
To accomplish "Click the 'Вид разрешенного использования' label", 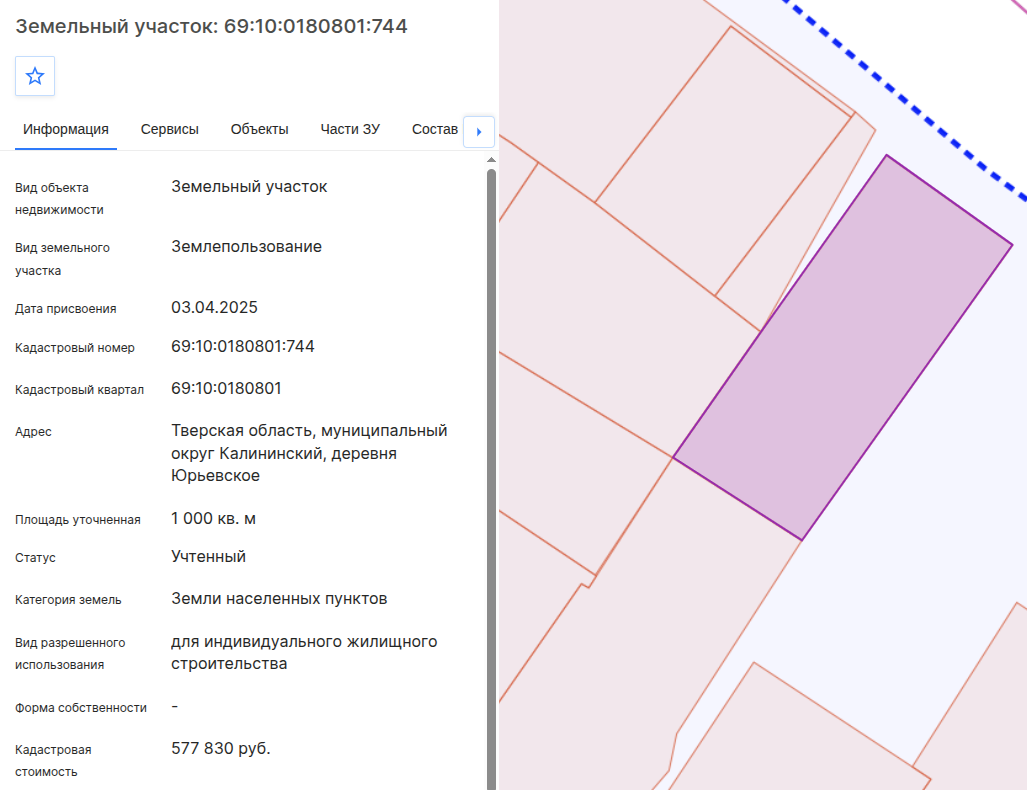I will [70, 654].
